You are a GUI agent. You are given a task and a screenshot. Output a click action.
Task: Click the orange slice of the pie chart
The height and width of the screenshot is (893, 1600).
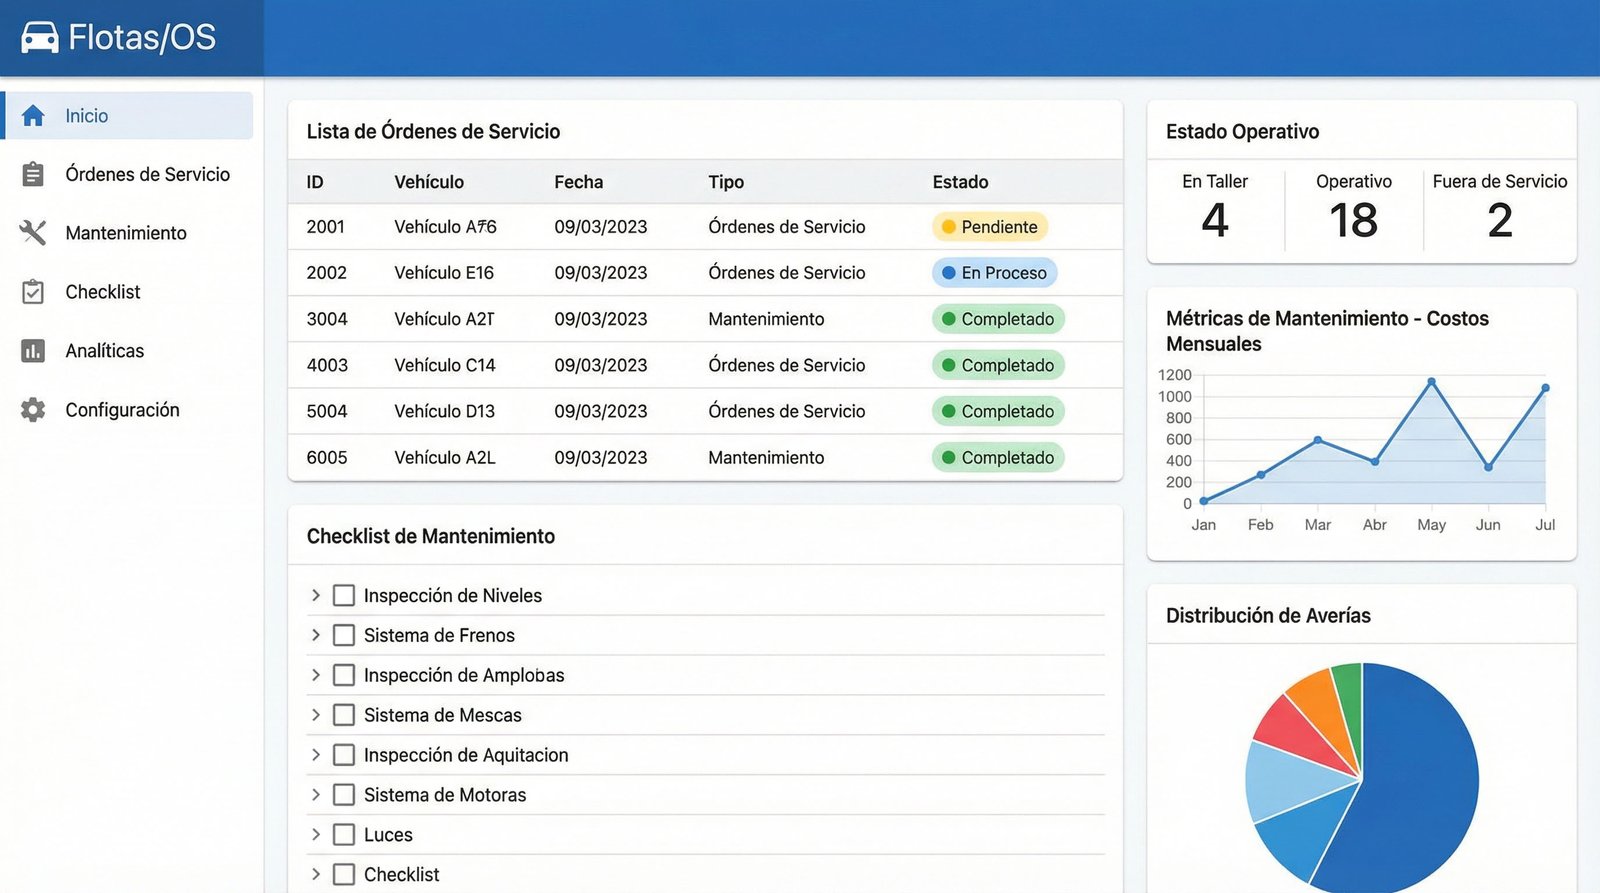point(1314,699)
